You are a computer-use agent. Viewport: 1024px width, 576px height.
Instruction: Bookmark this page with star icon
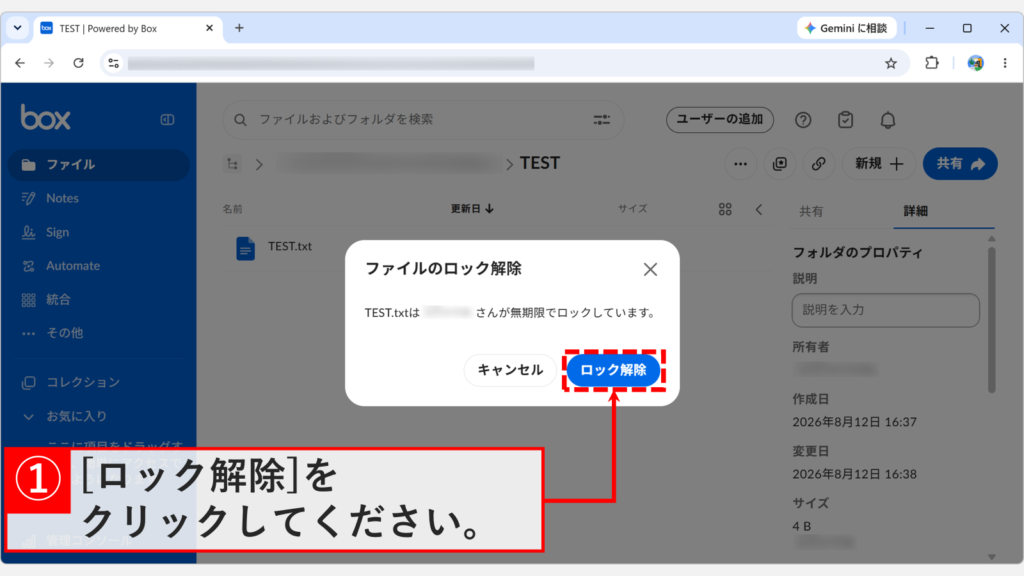(891, 63)
